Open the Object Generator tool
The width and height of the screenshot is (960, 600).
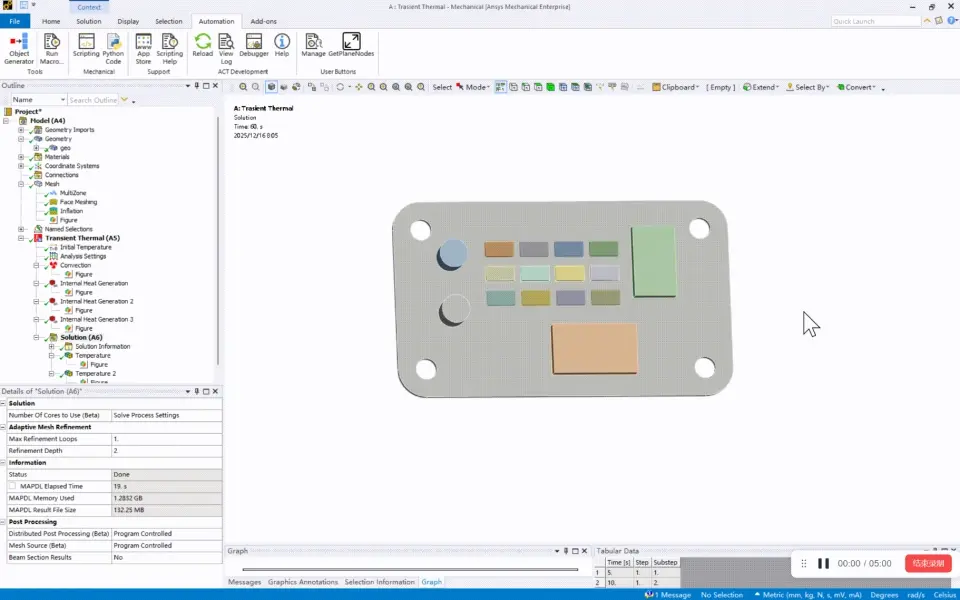(19, 48)
